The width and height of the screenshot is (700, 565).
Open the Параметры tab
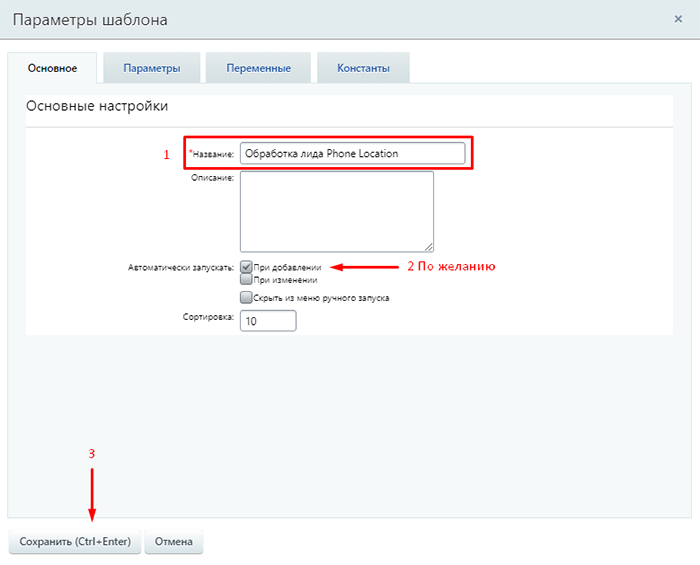[x=152, y=68]
